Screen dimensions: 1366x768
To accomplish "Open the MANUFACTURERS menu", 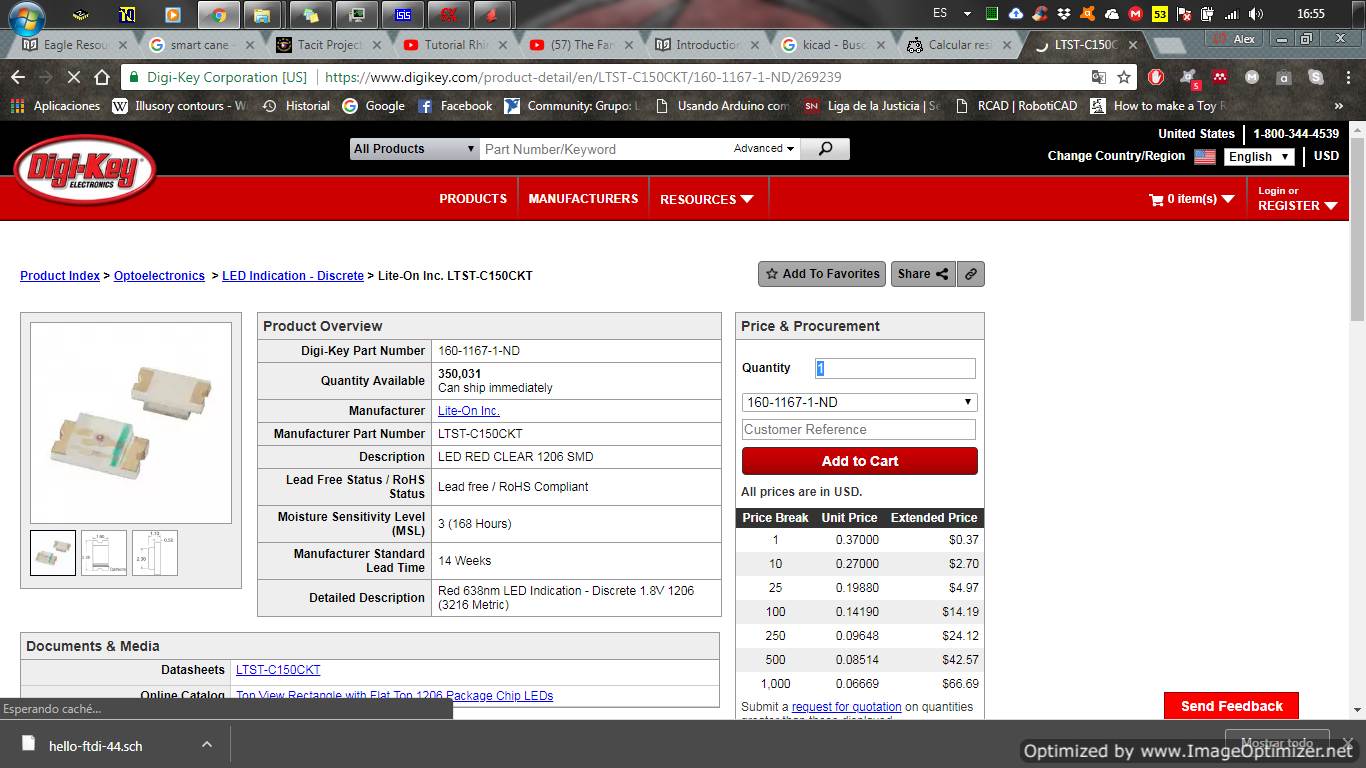I will tap(583, 199).
